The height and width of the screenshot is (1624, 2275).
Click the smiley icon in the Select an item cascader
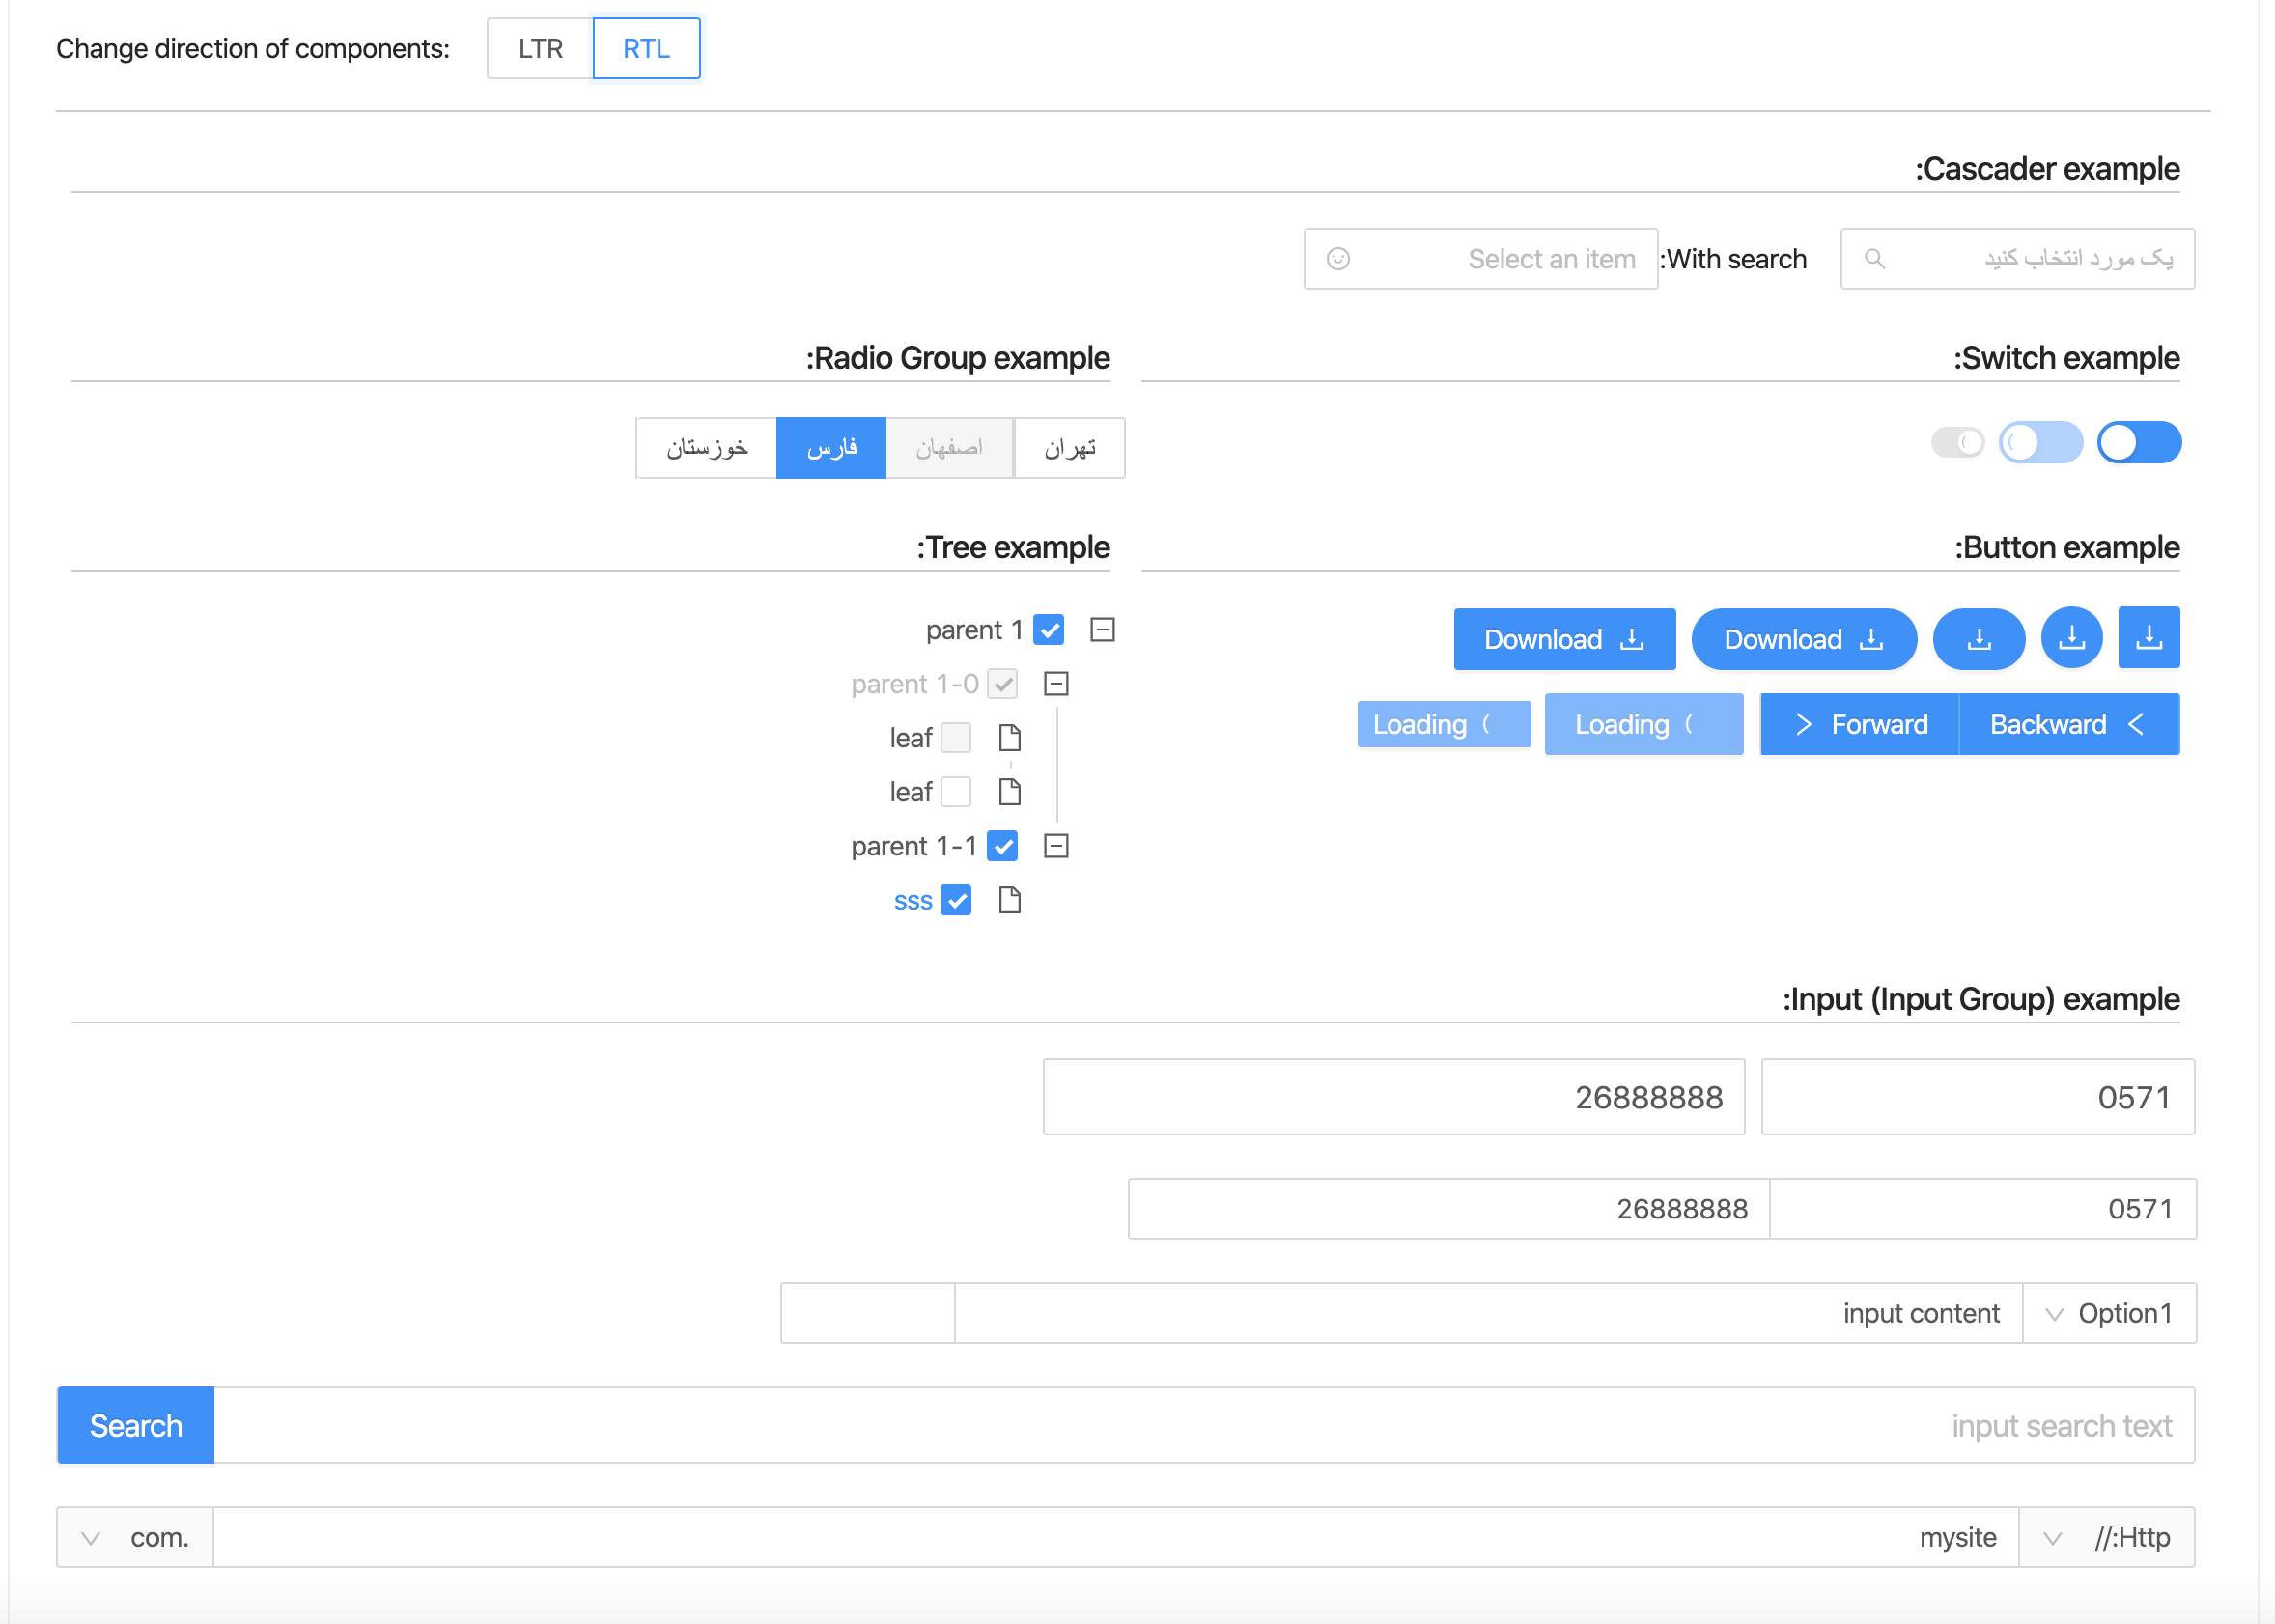coord(1338,258)
